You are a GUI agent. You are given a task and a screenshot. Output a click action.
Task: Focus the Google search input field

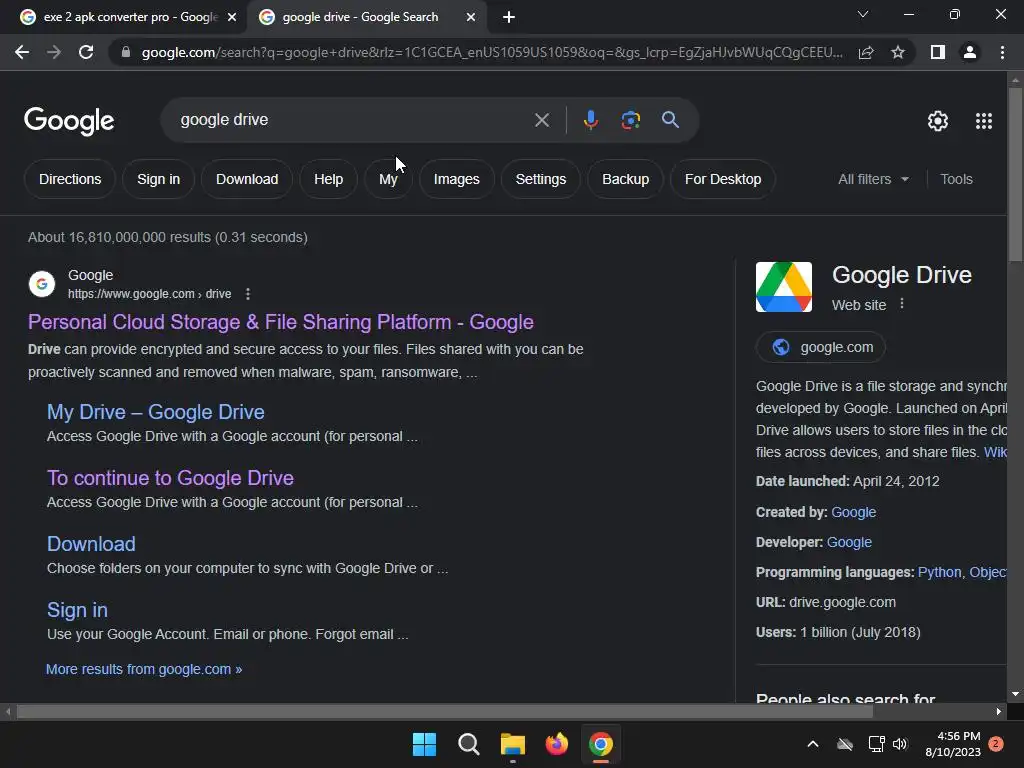(x=353, y=120)
